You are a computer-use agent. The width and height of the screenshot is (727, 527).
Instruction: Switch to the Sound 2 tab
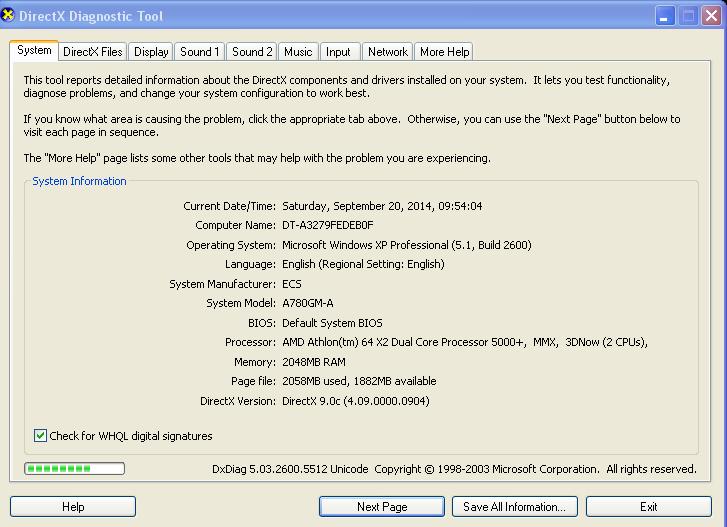coord(252,52)
